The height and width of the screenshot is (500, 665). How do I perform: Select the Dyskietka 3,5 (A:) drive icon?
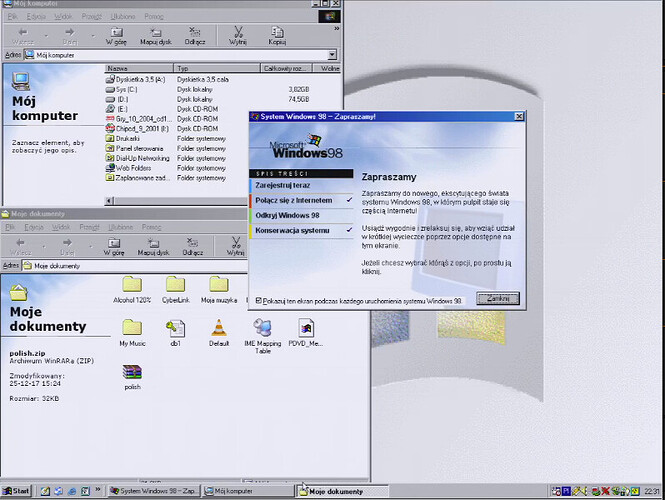pyautogui.click(x=110, y=79)
